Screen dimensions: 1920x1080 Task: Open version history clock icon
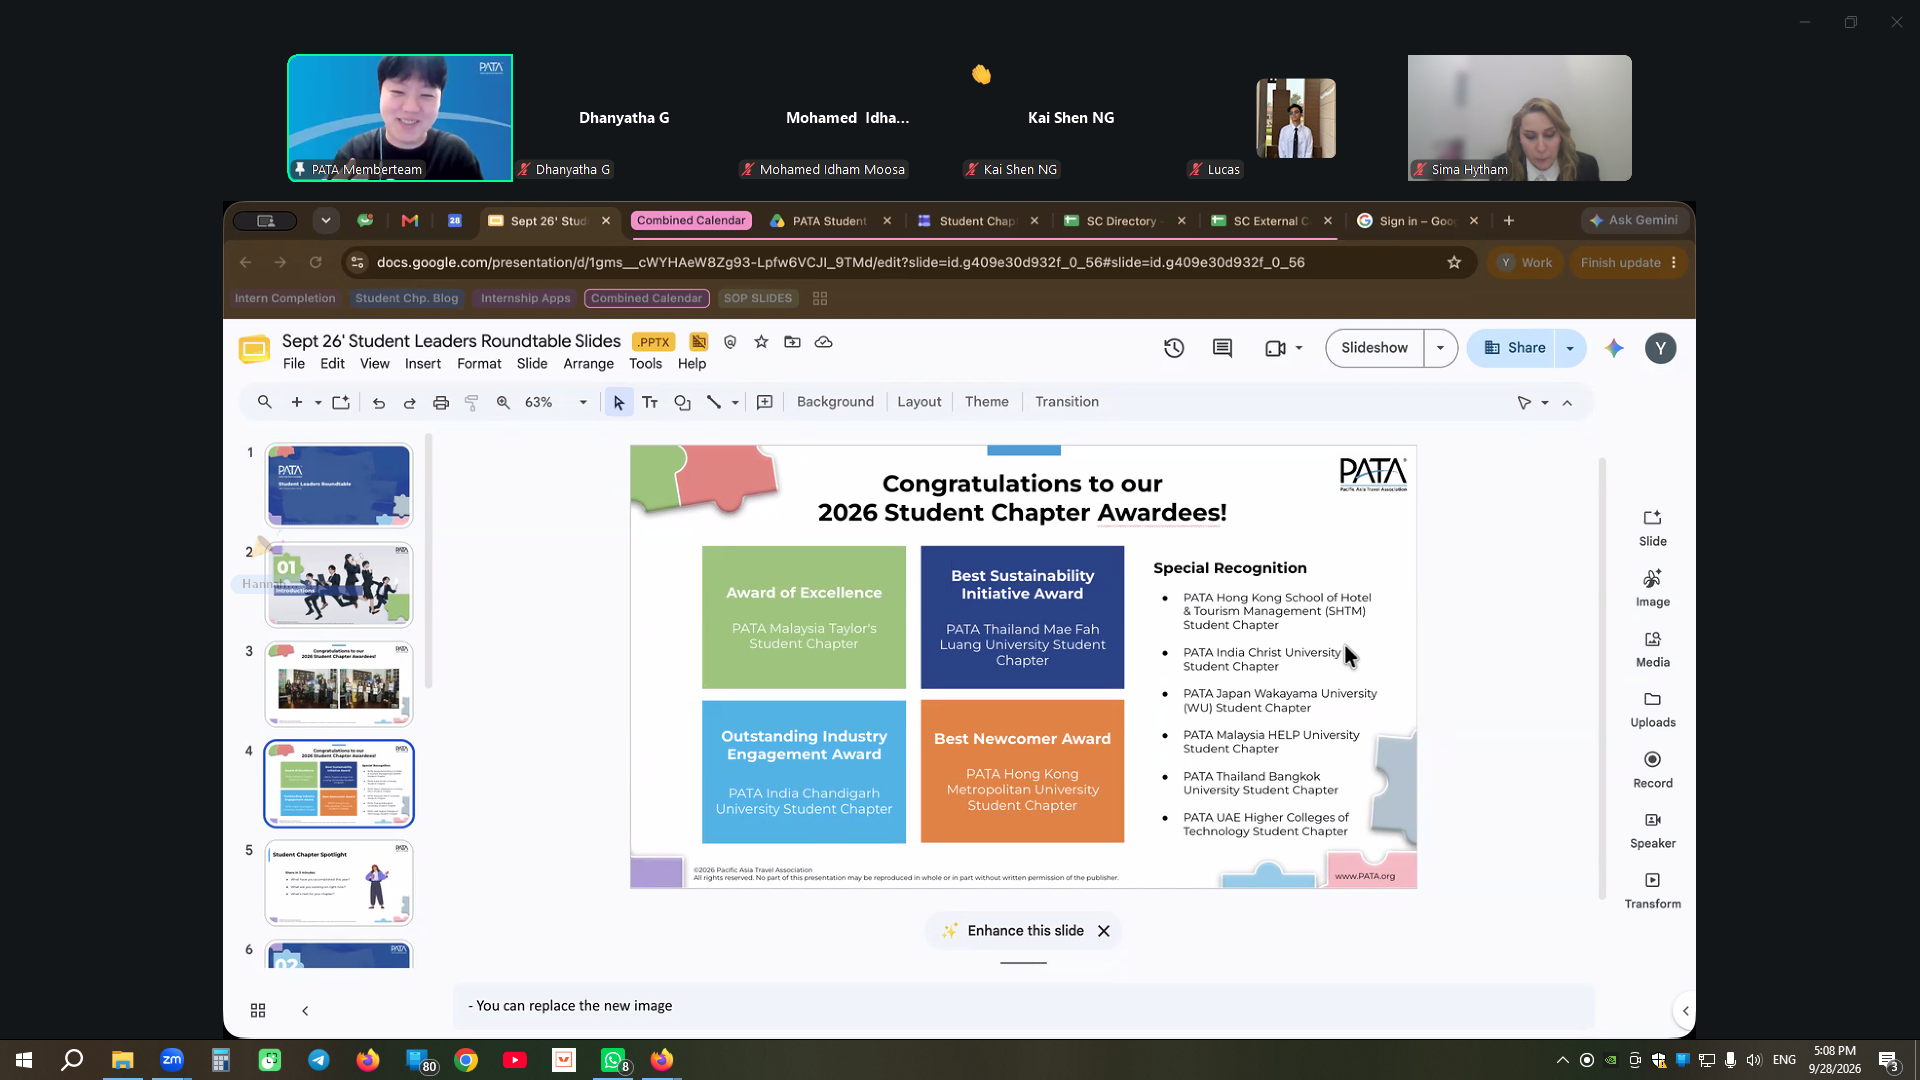tap(1174, 348)
